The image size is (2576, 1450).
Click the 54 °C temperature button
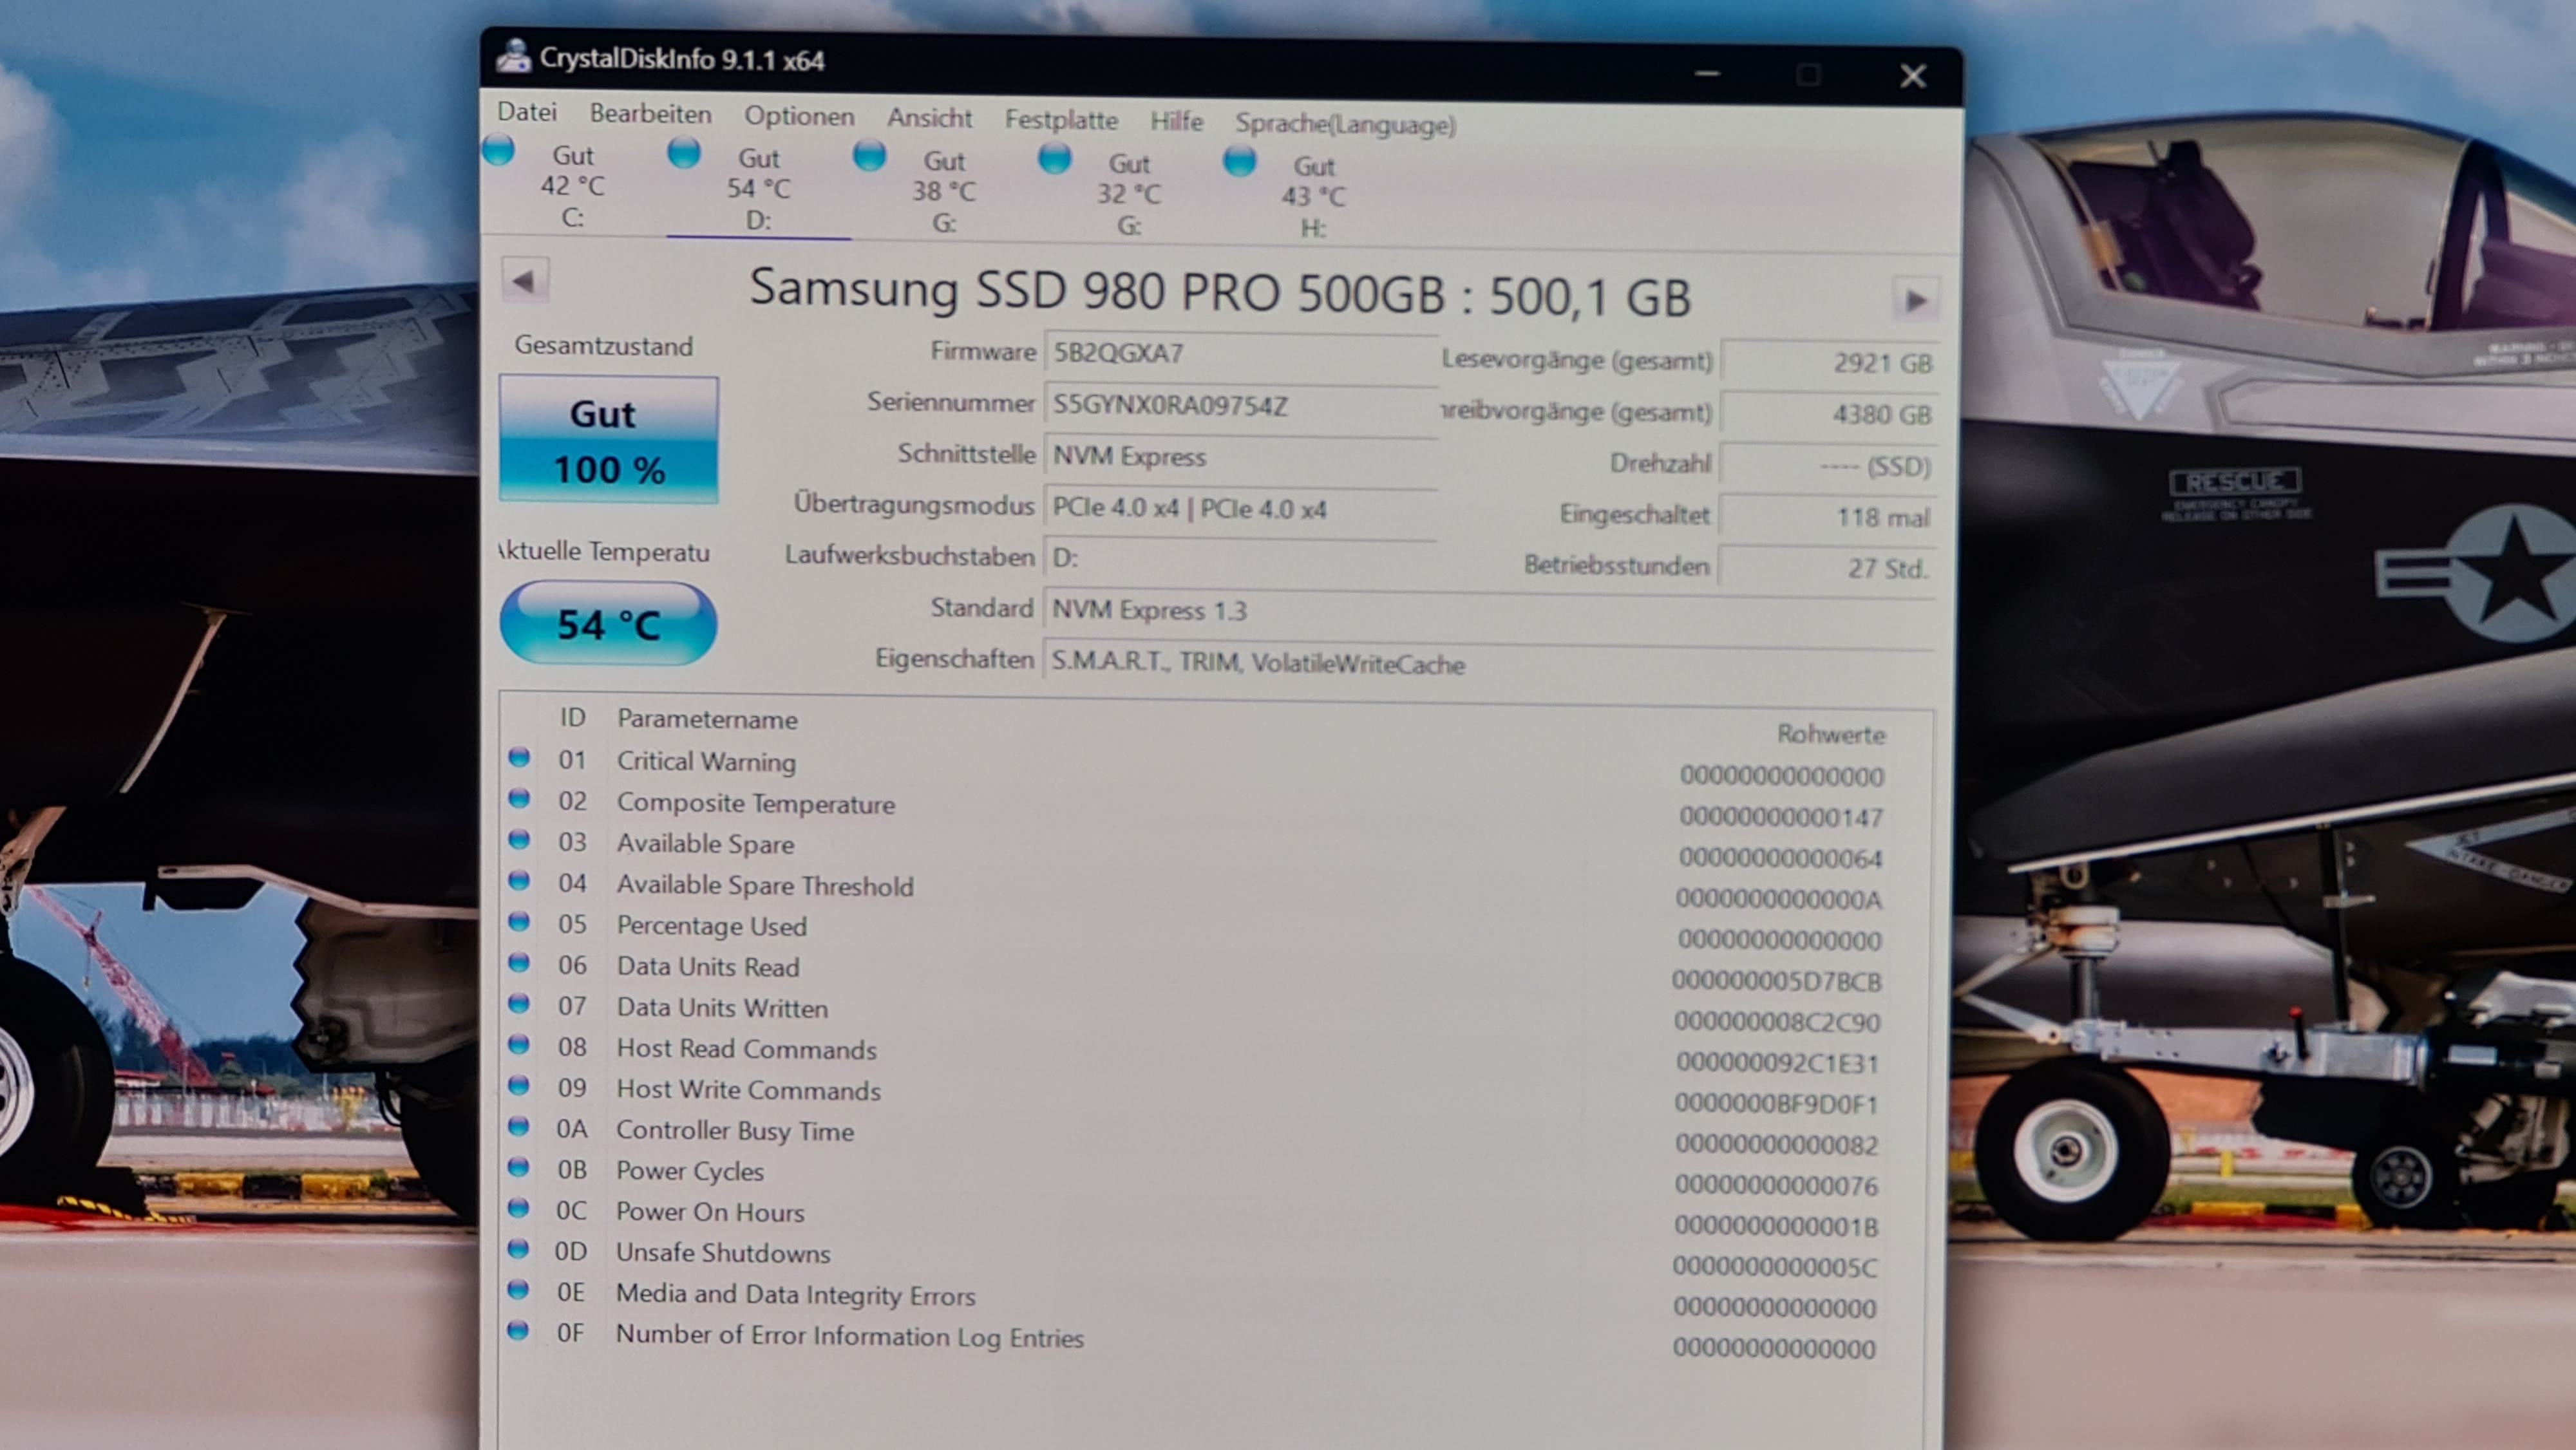[608, 624]
